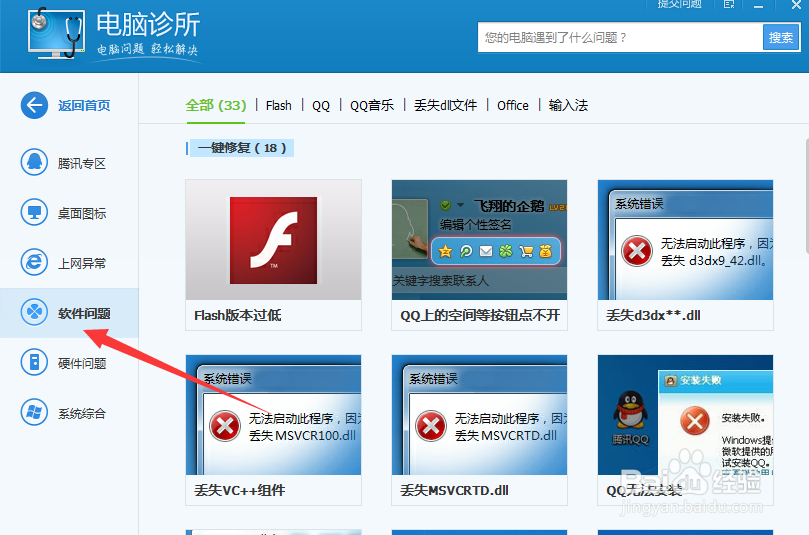Open the 输入法 tab

pos(568,106)
